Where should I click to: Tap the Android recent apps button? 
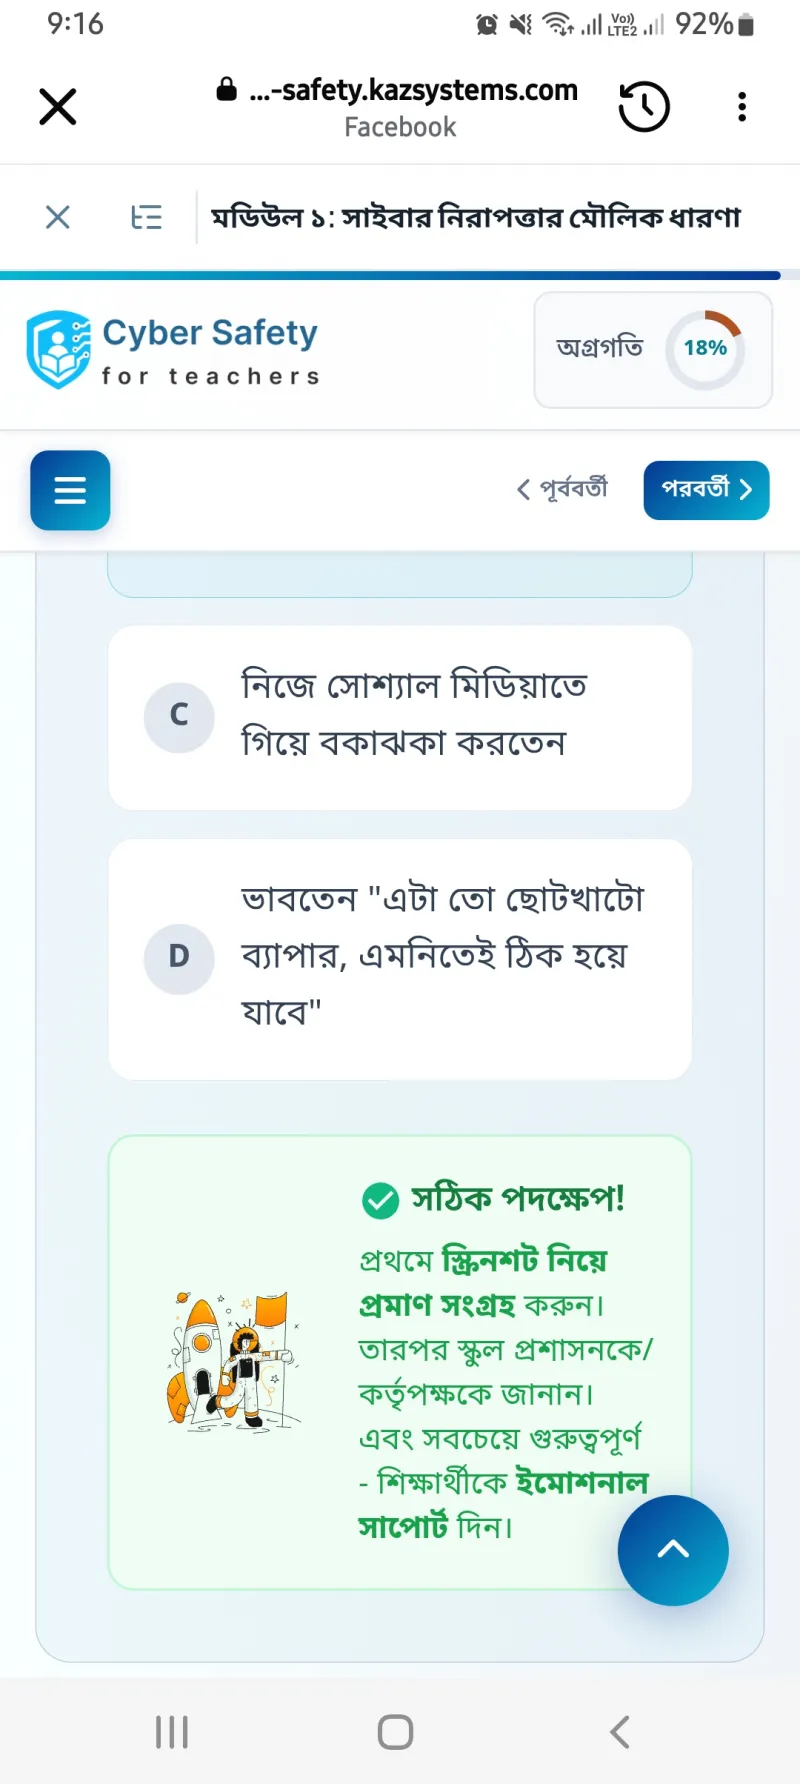coord(172,1732)
